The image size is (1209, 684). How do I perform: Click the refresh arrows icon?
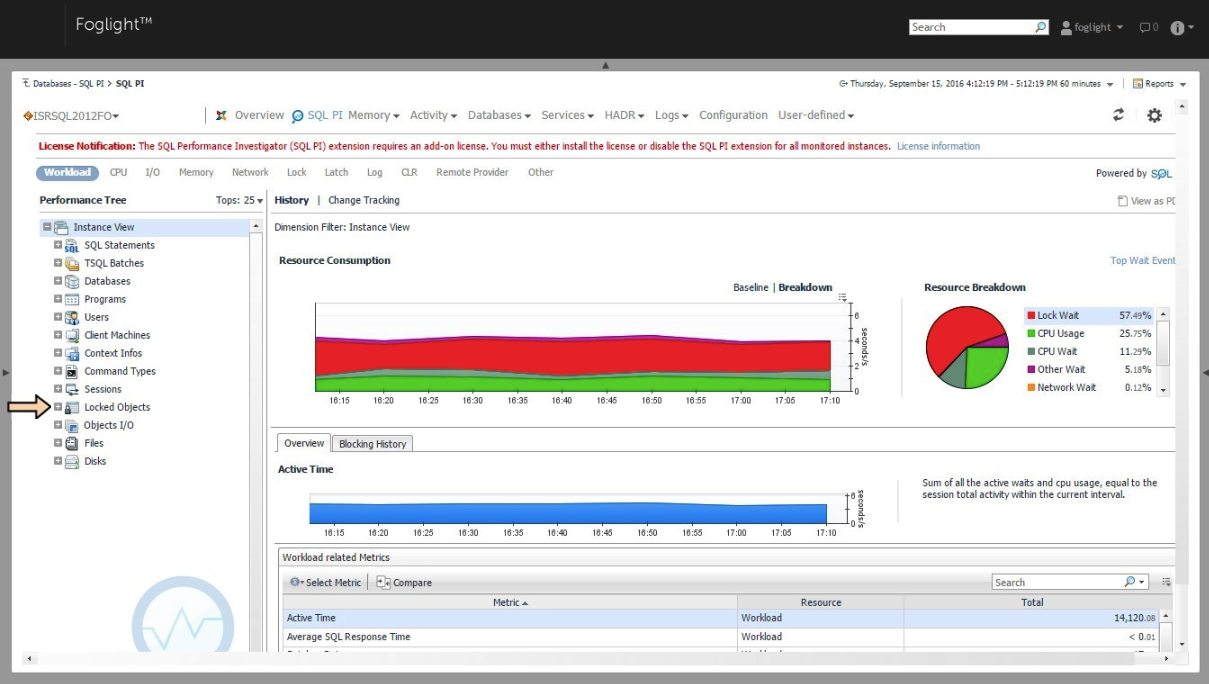[1119, 115]
